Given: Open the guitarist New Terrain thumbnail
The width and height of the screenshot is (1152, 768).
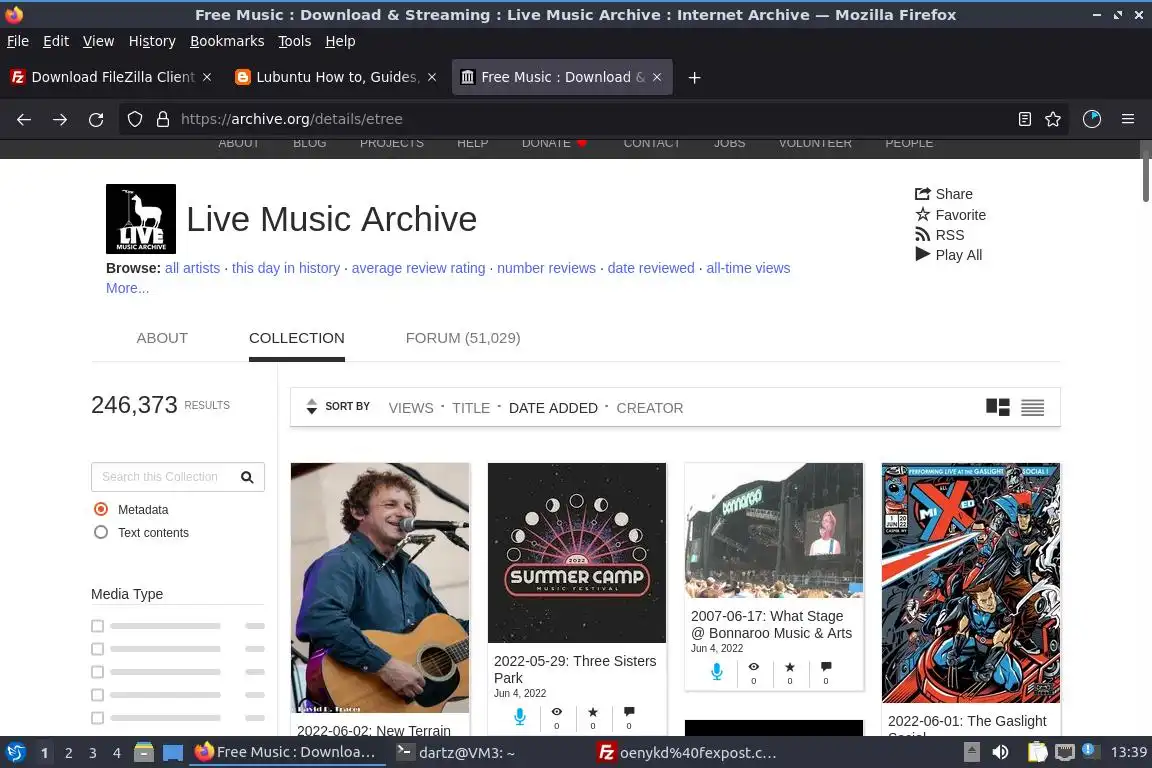Looking at the screenshot, I should click(380, 588).
